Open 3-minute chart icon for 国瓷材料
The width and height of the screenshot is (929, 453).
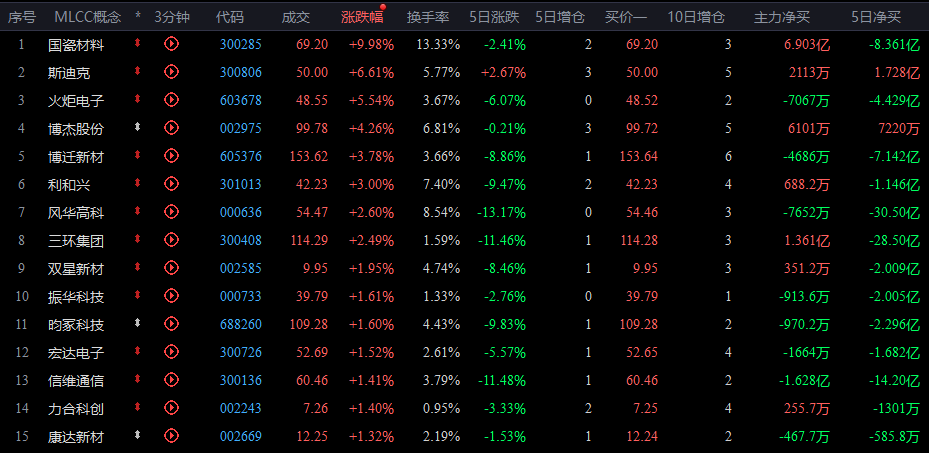171,44
